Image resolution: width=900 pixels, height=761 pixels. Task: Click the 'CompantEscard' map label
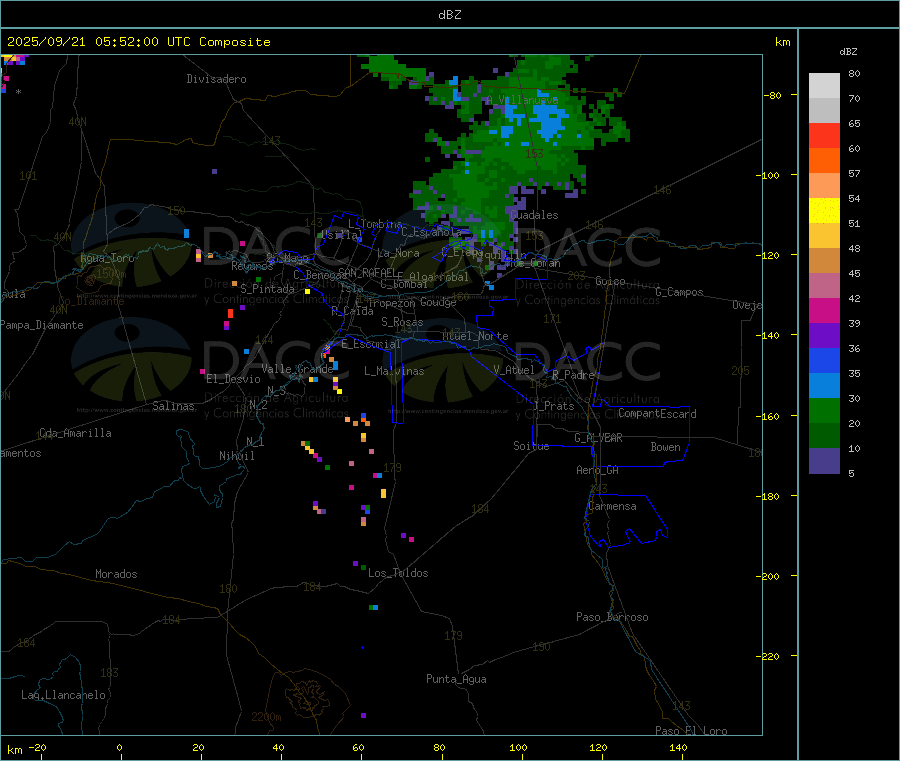tap(657, 413)
